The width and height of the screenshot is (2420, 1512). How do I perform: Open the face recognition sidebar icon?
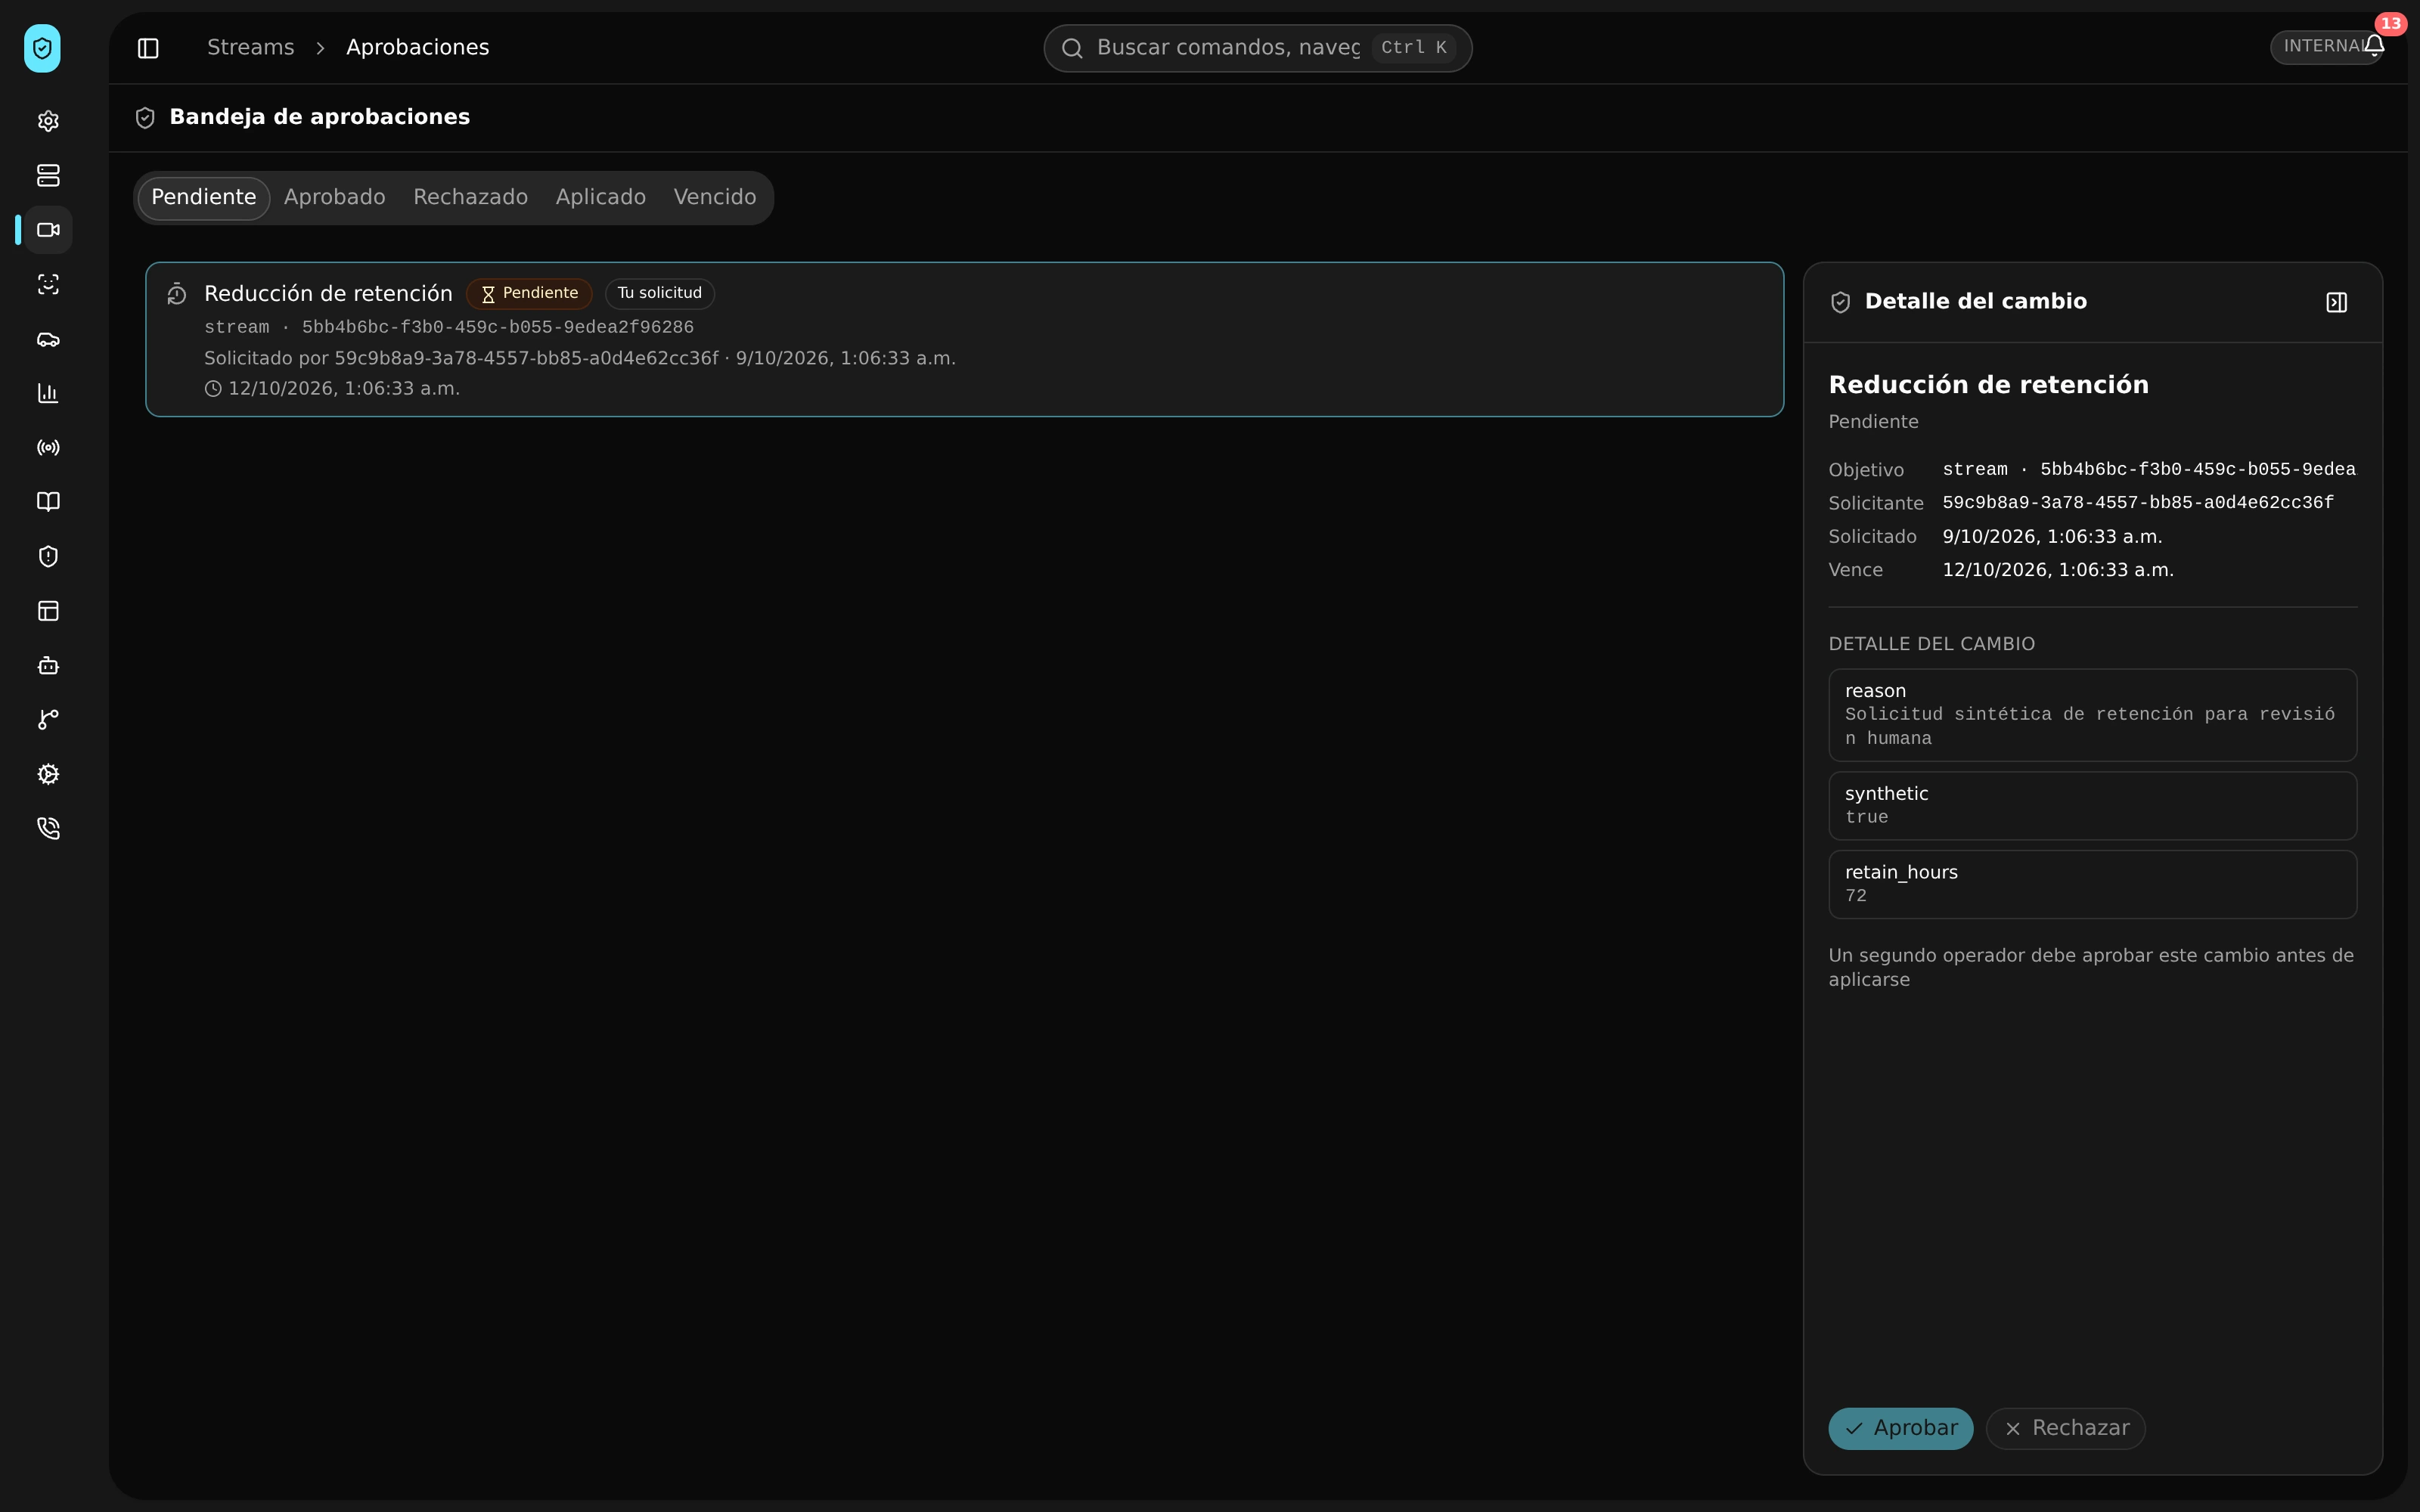pyautogui.click(x=48, y=284)
